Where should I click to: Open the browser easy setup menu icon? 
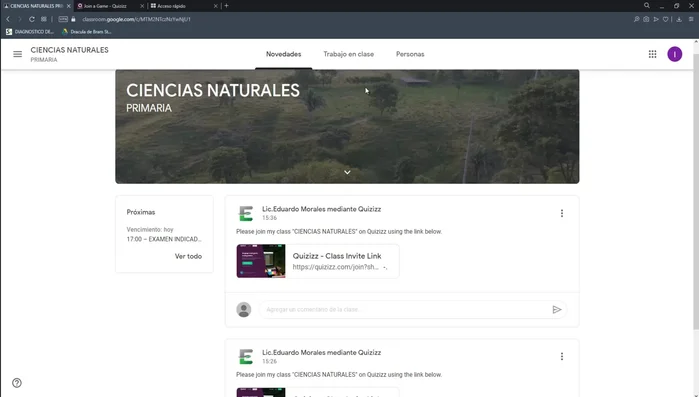pyautogui.click(x=691, y=19)
